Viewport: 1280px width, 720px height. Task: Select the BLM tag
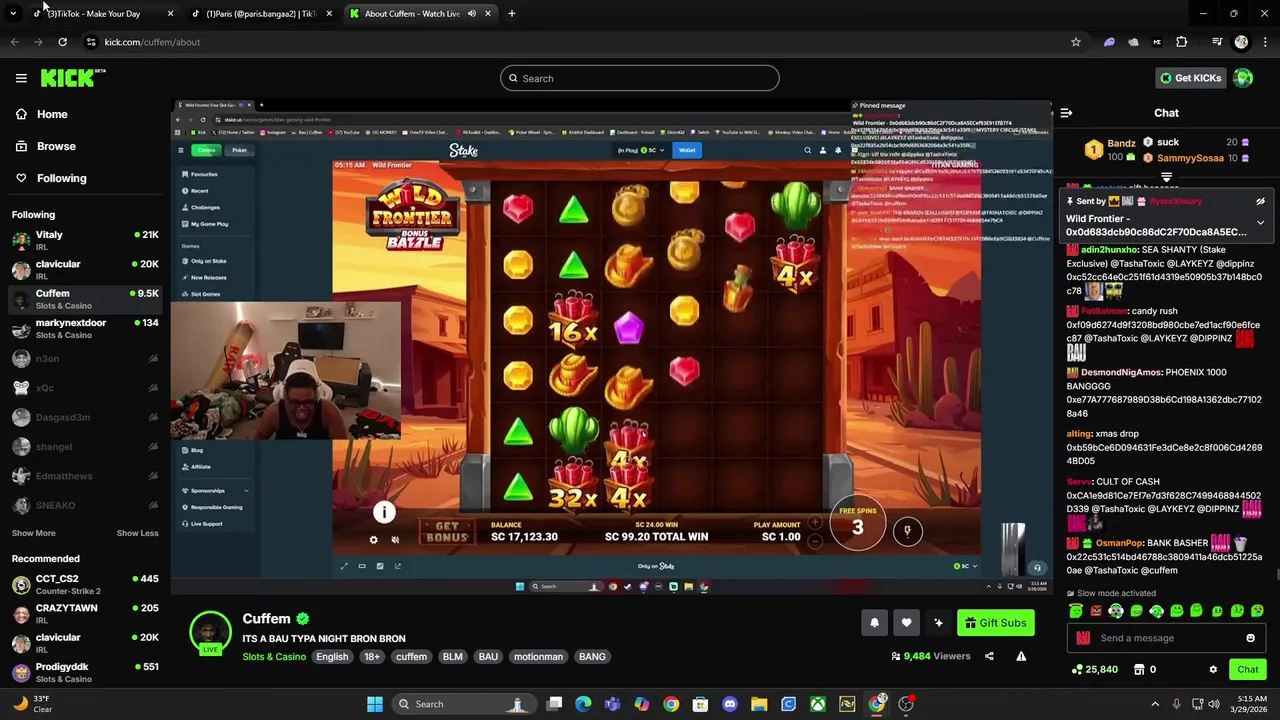pyautogui.click(x=452, y=657)
